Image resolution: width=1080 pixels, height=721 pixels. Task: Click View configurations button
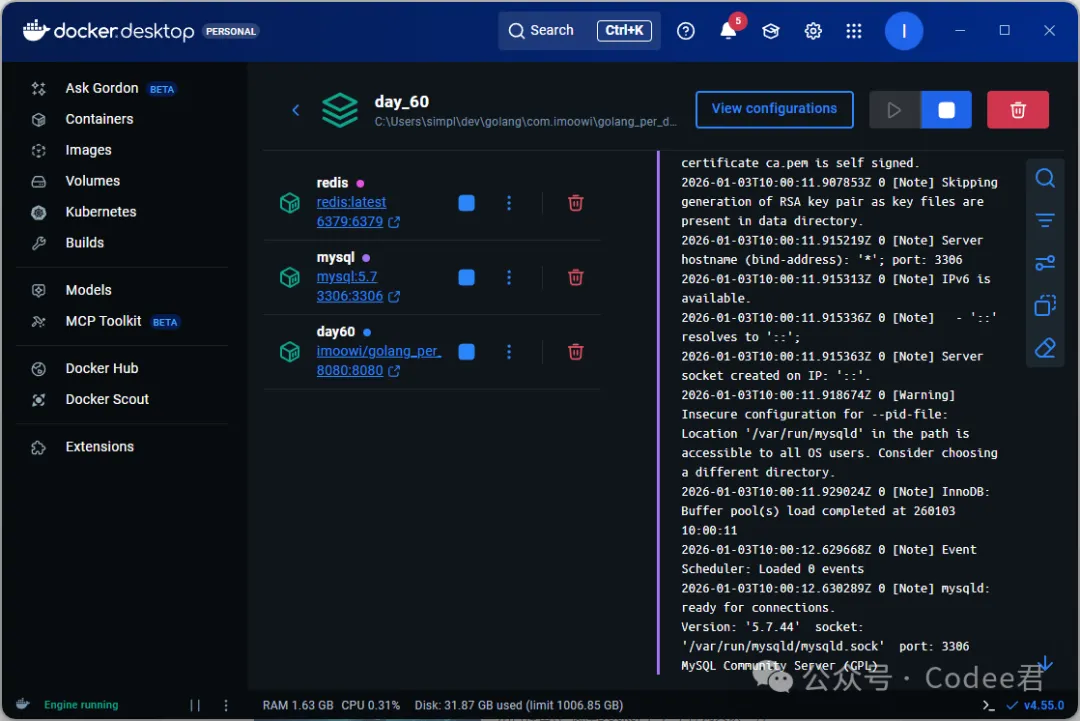774,109
